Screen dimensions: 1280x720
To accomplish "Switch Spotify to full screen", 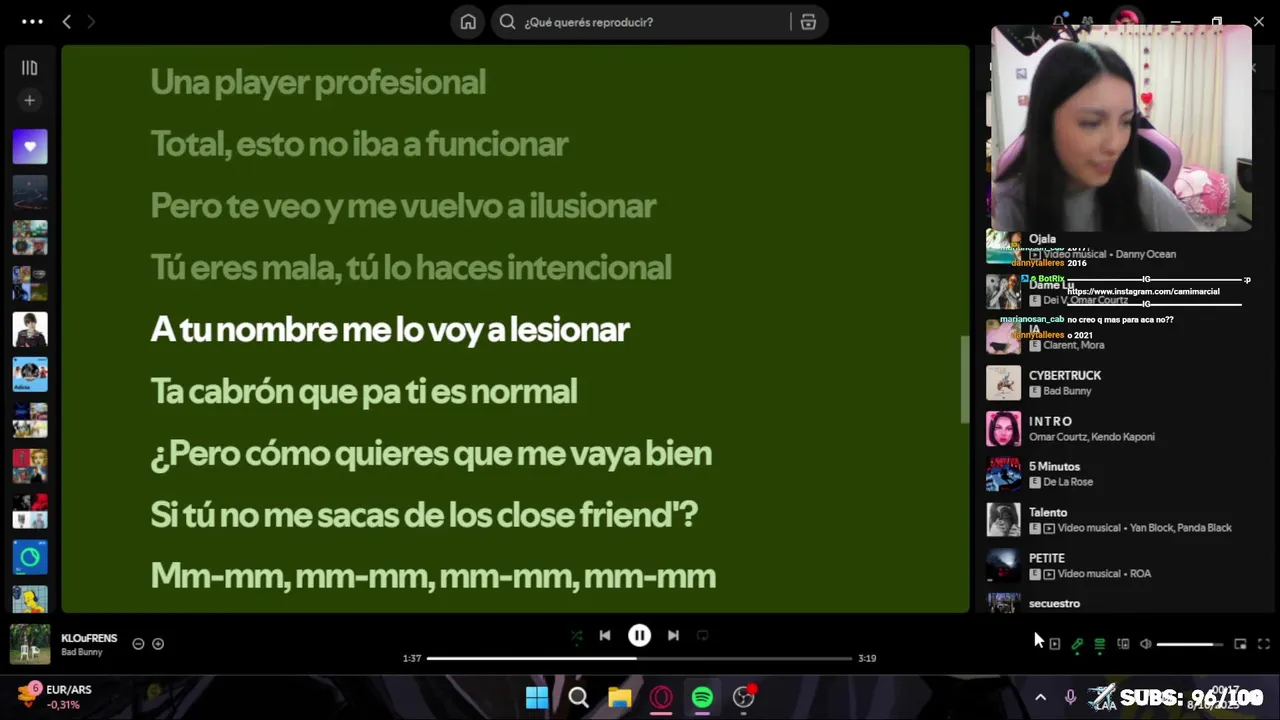I will point(1263,644).
